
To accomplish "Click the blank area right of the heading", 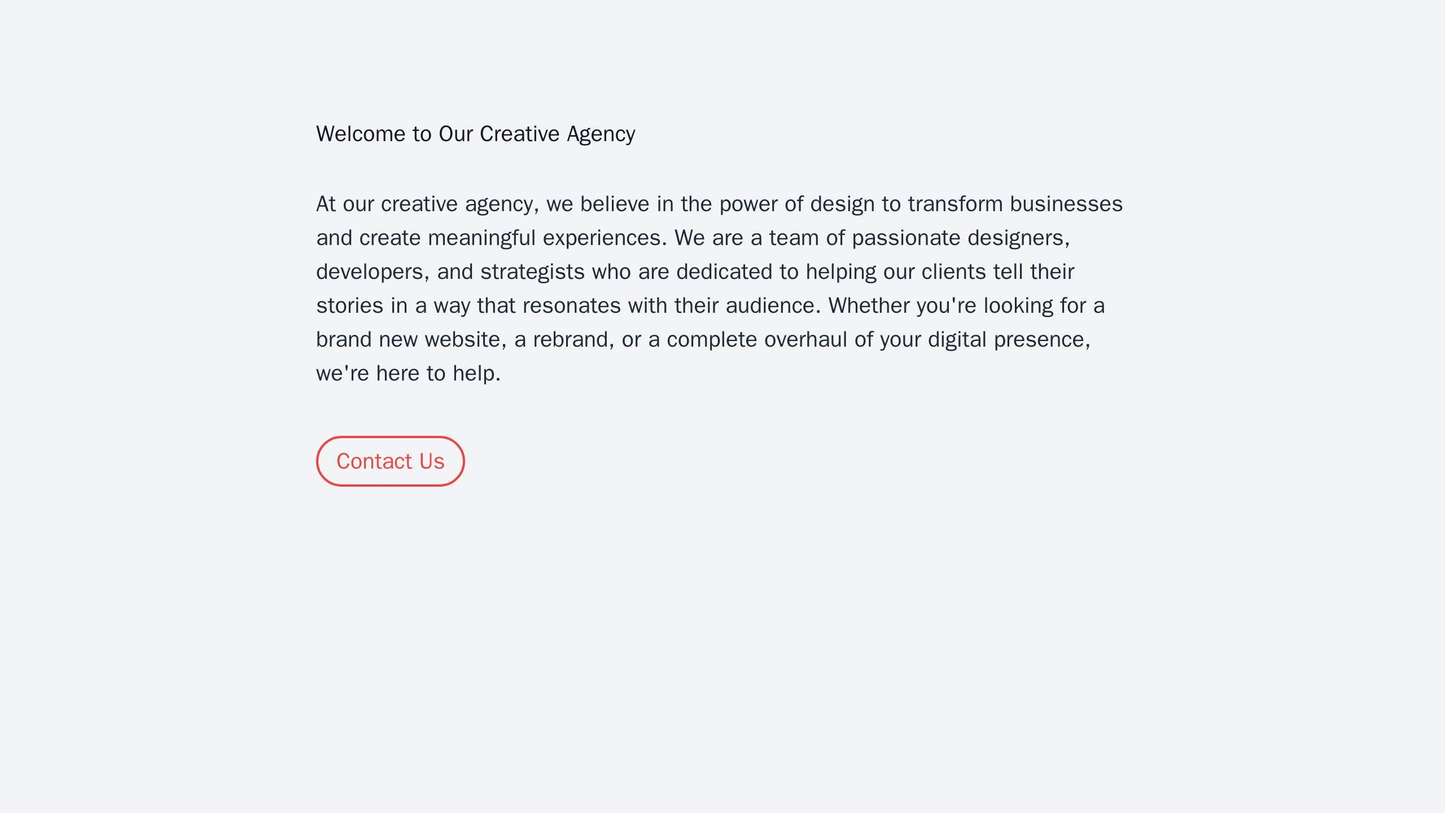I will point(900,133).
